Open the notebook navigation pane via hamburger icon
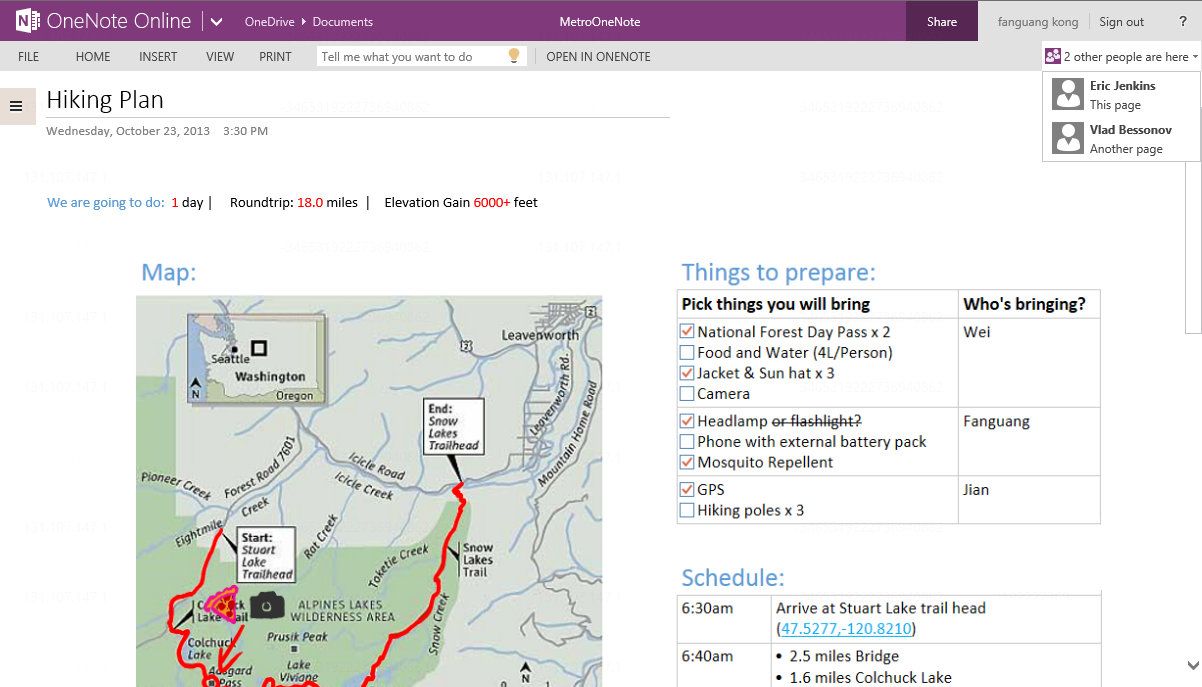Viewport: 1202px width, 687px height. [17, 106]
